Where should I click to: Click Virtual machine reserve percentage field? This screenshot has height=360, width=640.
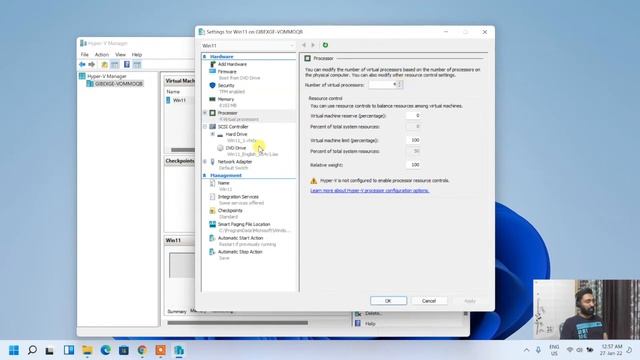[413, 116]
